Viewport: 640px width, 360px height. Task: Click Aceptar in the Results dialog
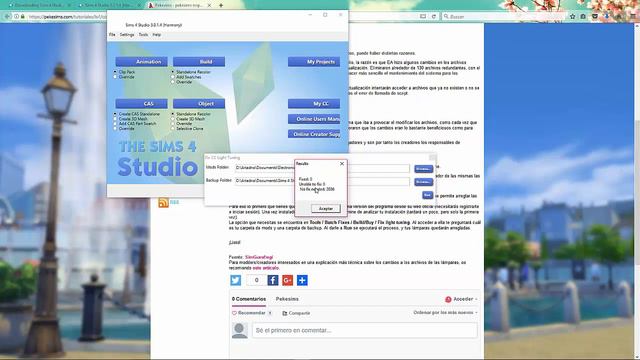pos(326,209)
